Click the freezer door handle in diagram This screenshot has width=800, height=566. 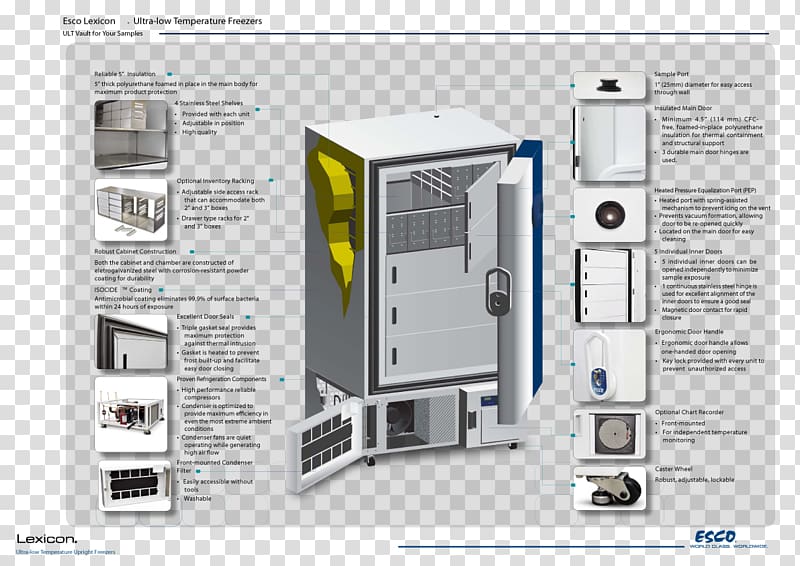click(497, 291)
